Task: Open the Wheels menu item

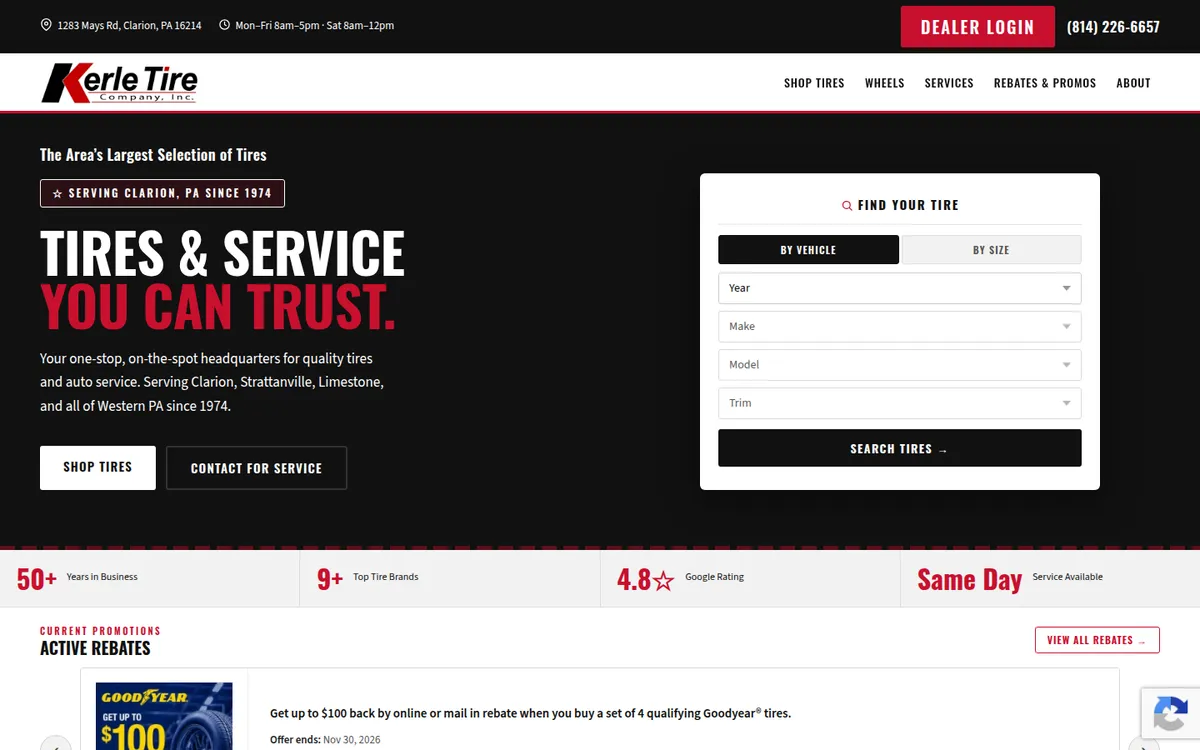Action: [884, 83]
